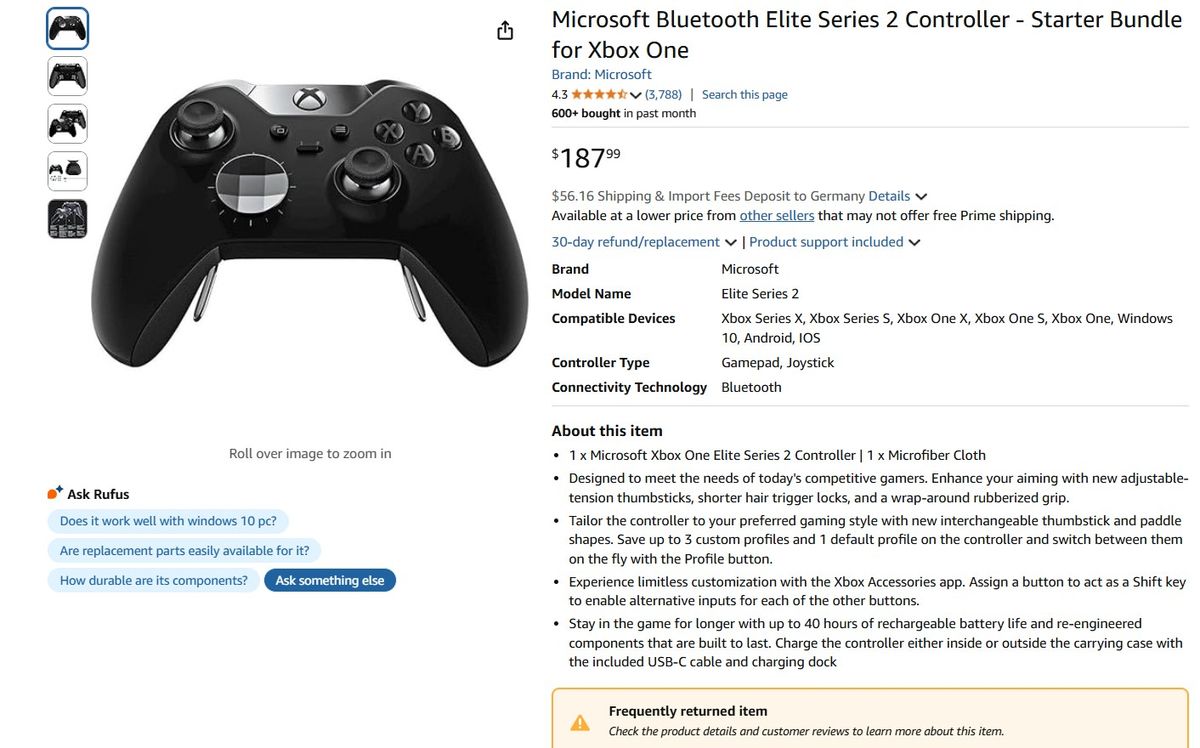Select the second product view thumbnail
1200x748 pixels.
pos(67,76)
